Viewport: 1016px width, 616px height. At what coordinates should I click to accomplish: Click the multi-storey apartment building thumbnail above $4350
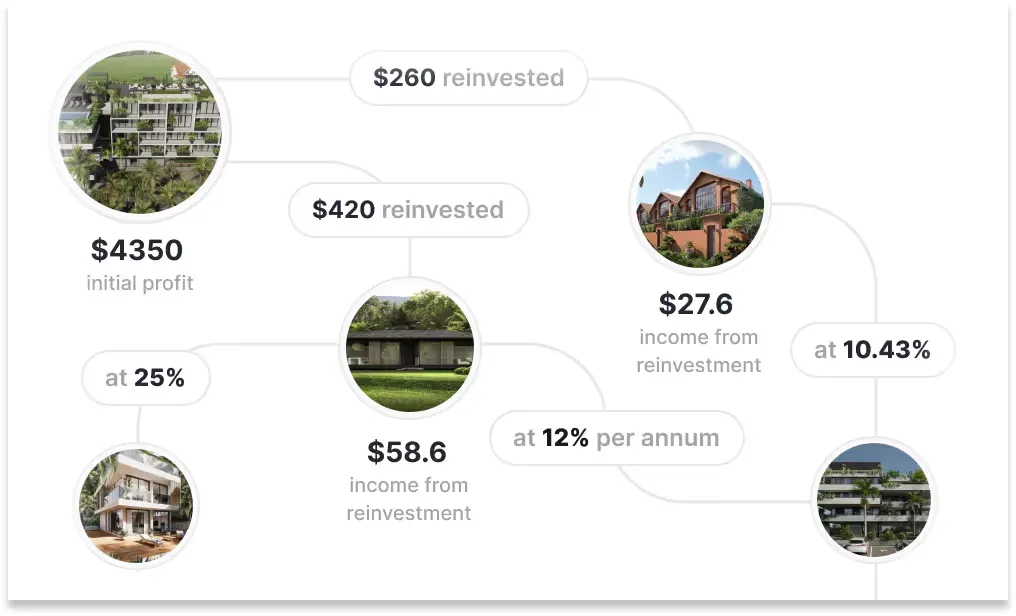click(x=140, y=131)
